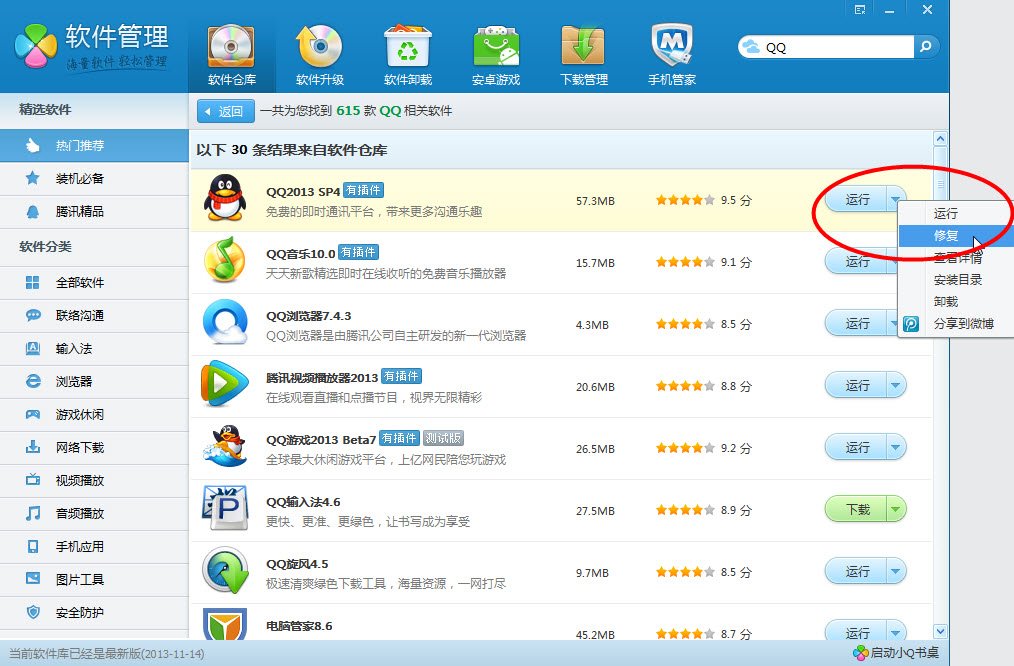
Task: Open the 软件仓库 software library icon
Action: tap(232, 47)
